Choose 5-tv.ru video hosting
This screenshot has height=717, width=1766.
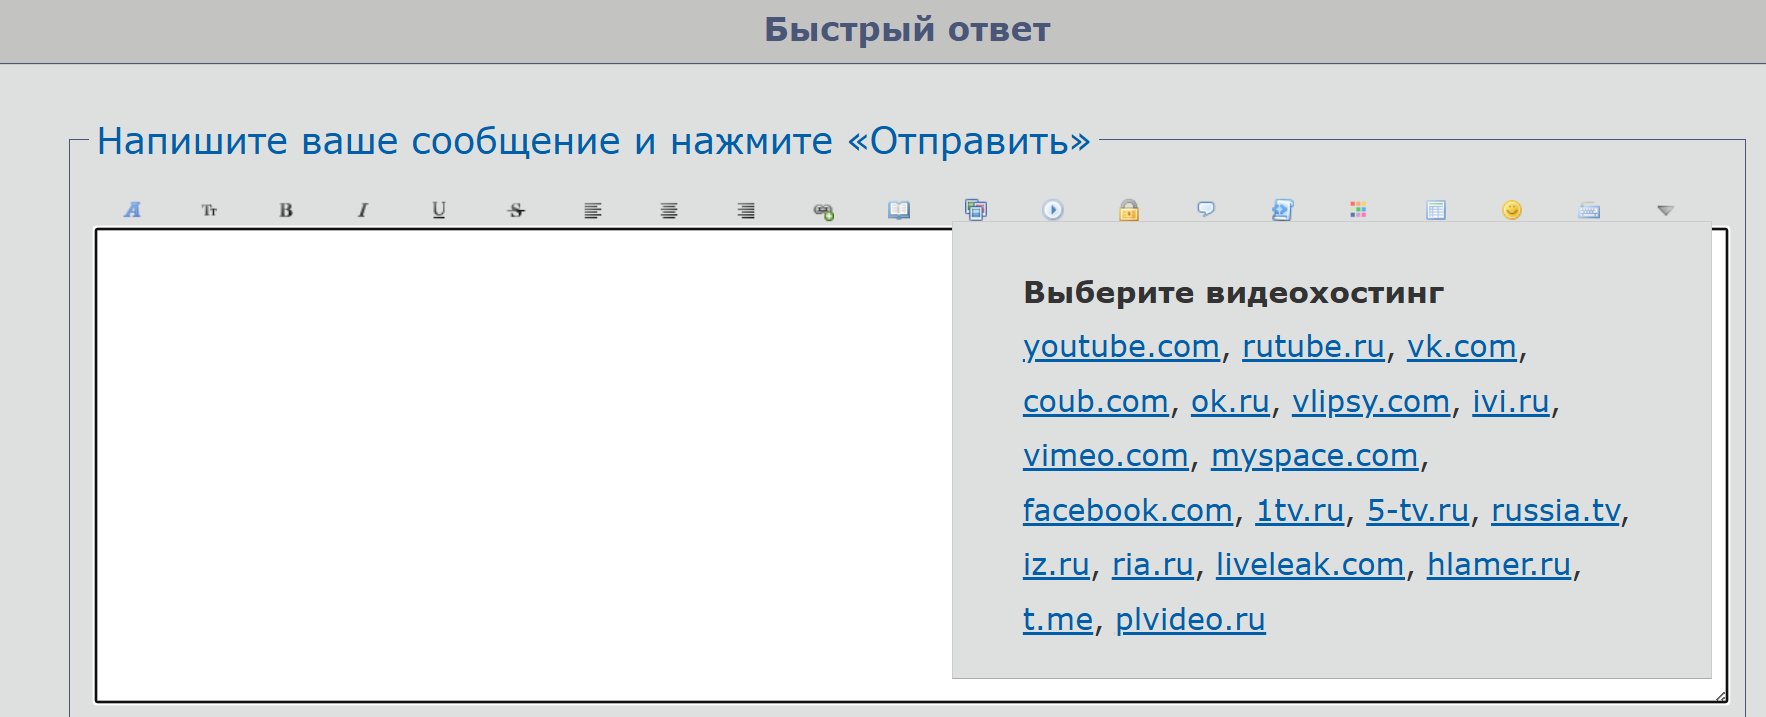coord(1418,511)
